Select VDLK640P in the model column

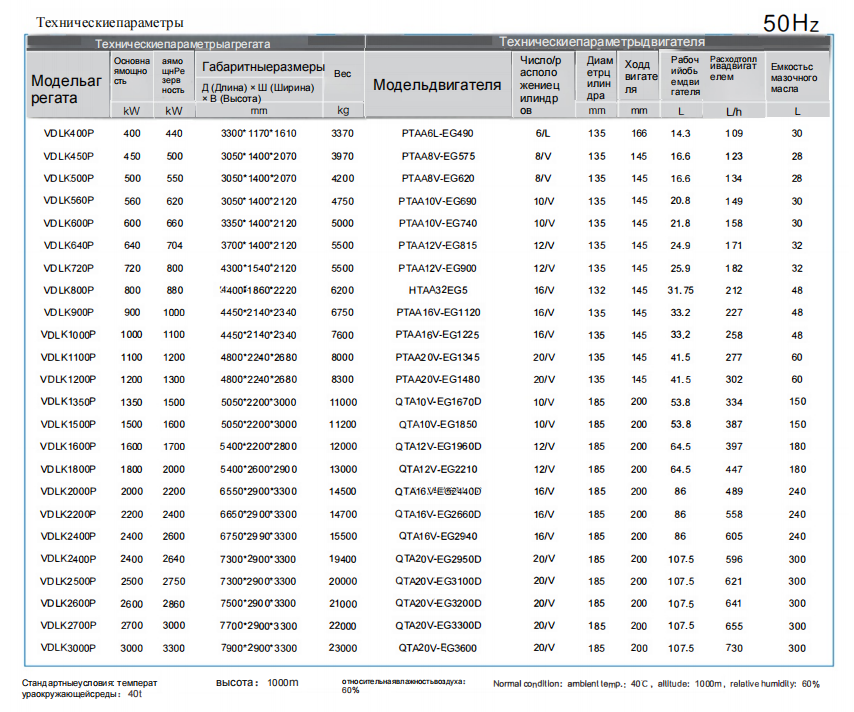tap(69, 245)
